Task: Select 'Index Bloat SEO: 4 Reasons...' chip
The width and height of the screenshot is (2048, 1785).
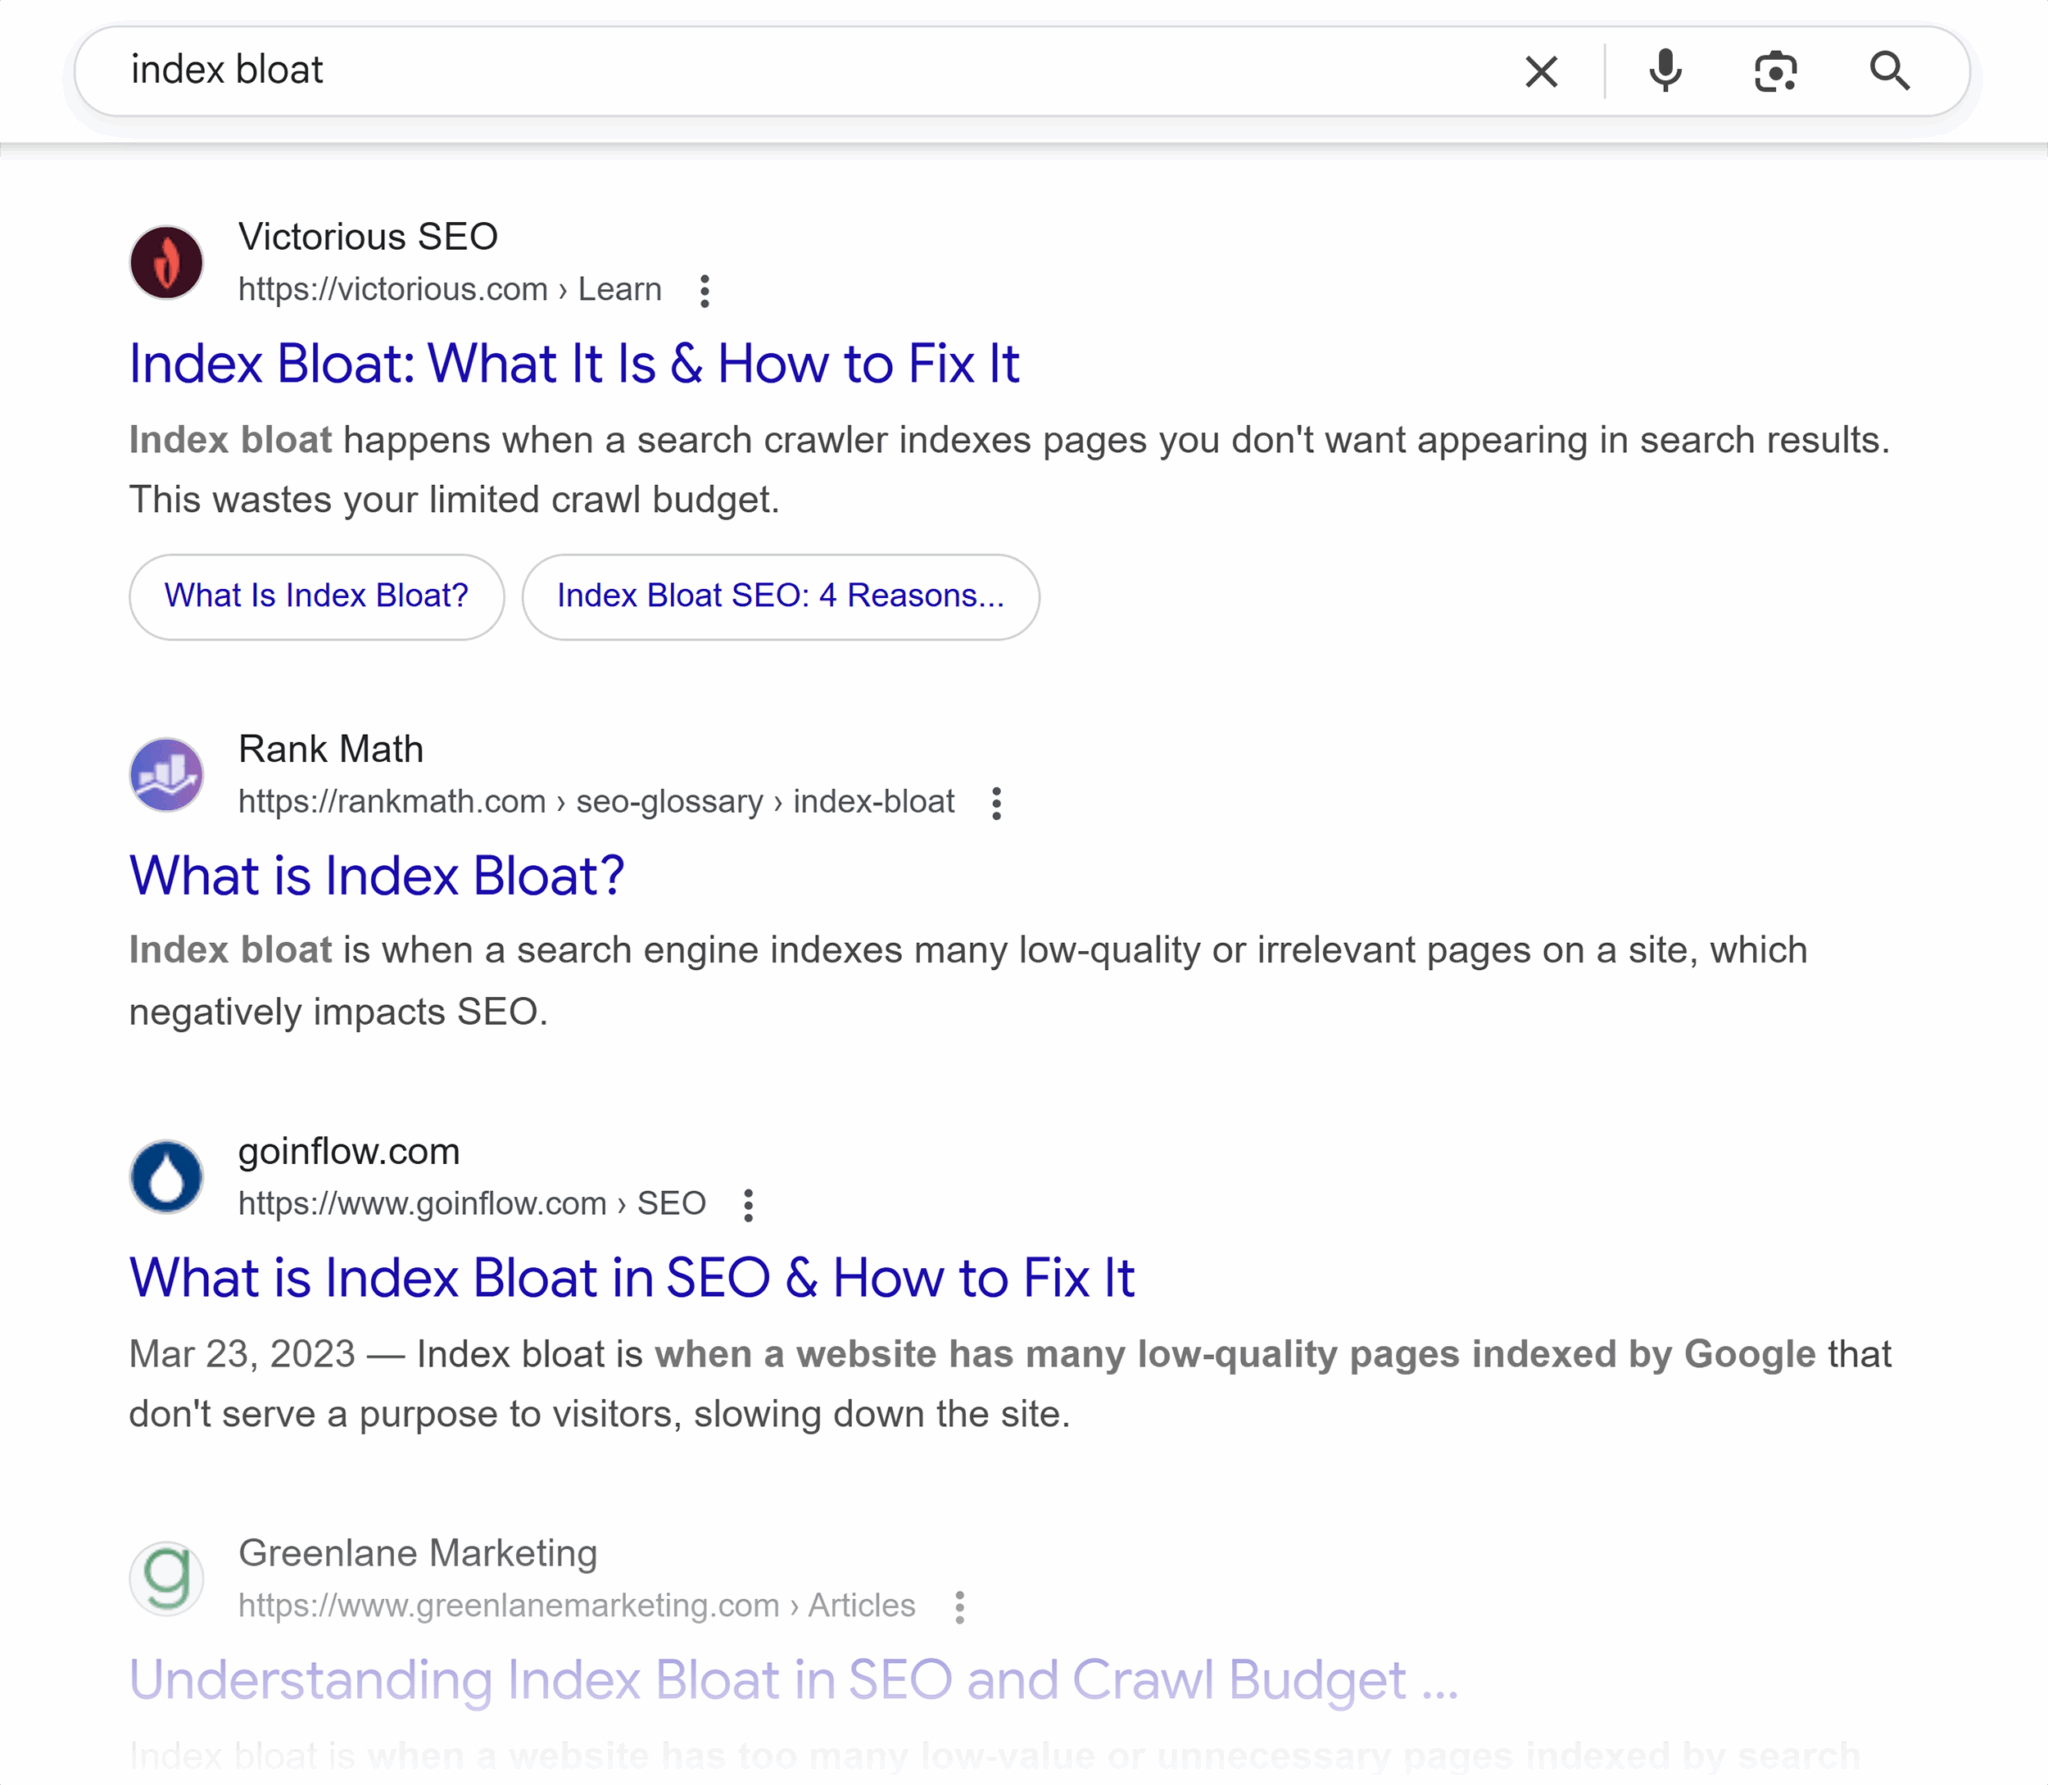Action: (780, 596)
